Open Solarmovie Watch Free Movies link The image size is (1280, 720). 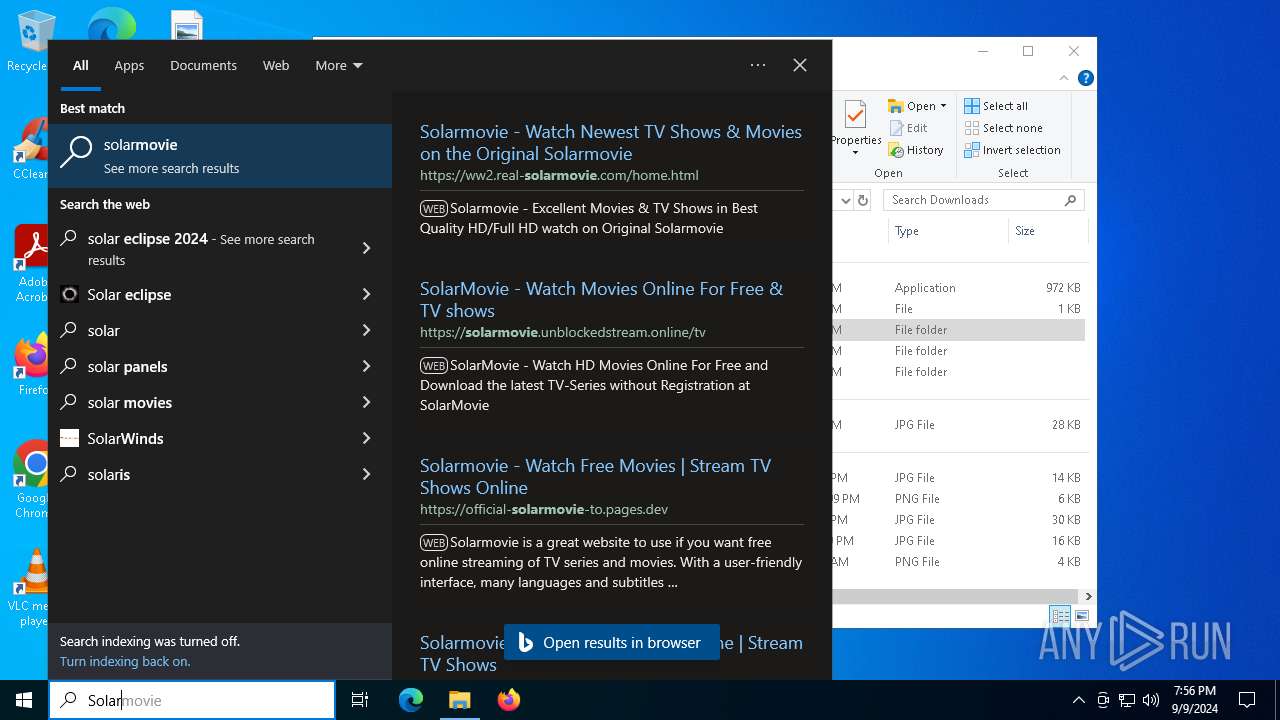(x=596, y=476)
